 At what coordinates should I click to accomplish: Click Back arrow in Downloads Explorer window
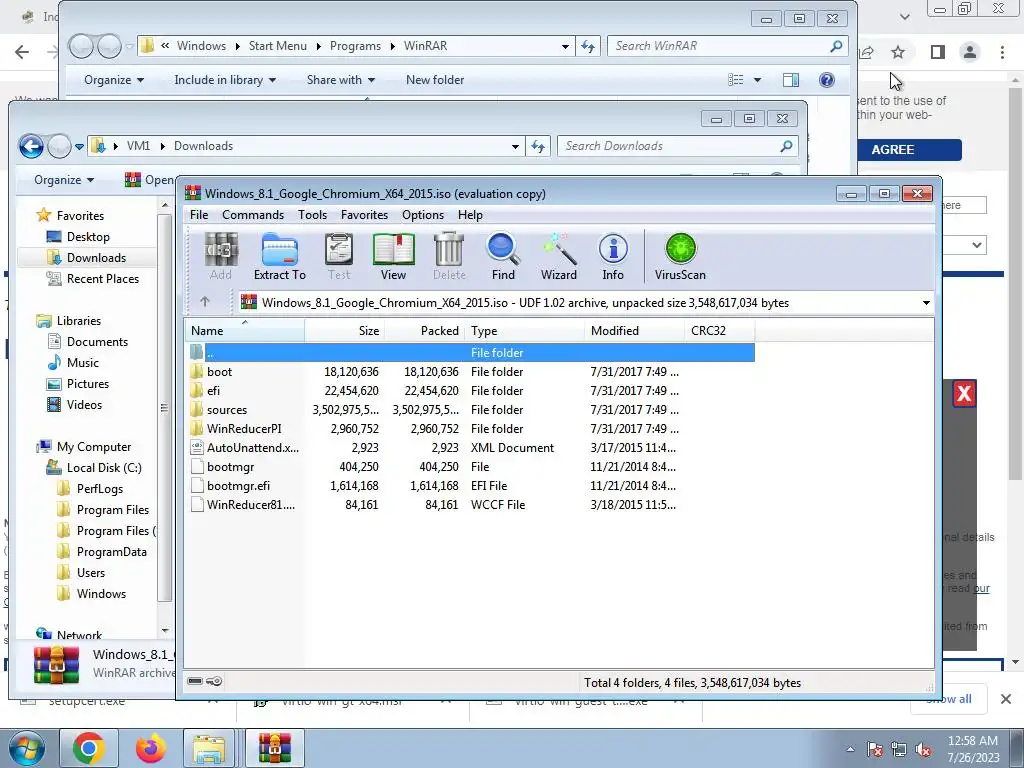point(31,146)
